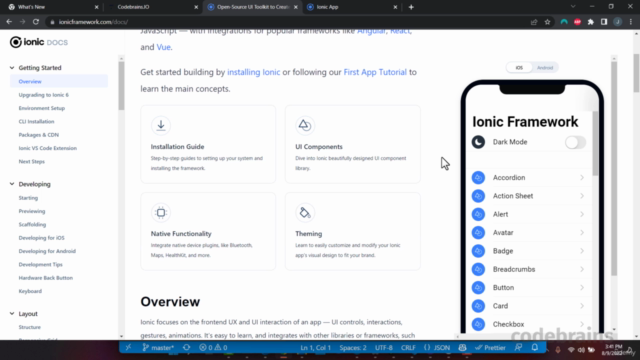Image resolution: width=640 pixels, height=360 pixels.
Task: Click the Action Sheet row icon
Action: coord(478,196)
